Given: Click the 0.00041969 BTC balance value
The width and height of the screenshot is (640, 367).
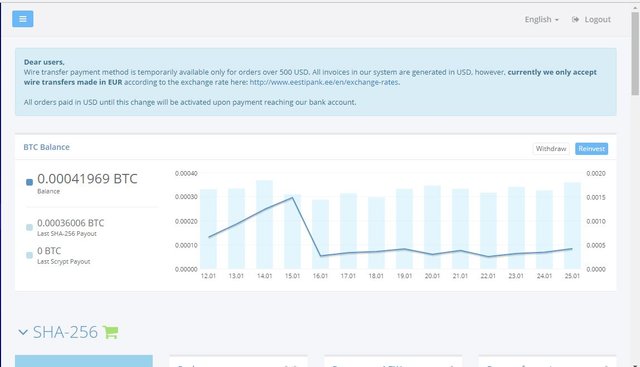Looking at the screenshot, I should (87, 179).
